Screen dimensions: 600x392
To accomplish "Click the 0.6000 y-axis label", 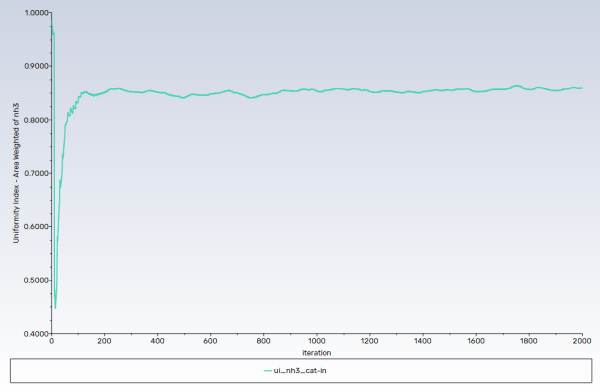I will [x=36, y=226].
